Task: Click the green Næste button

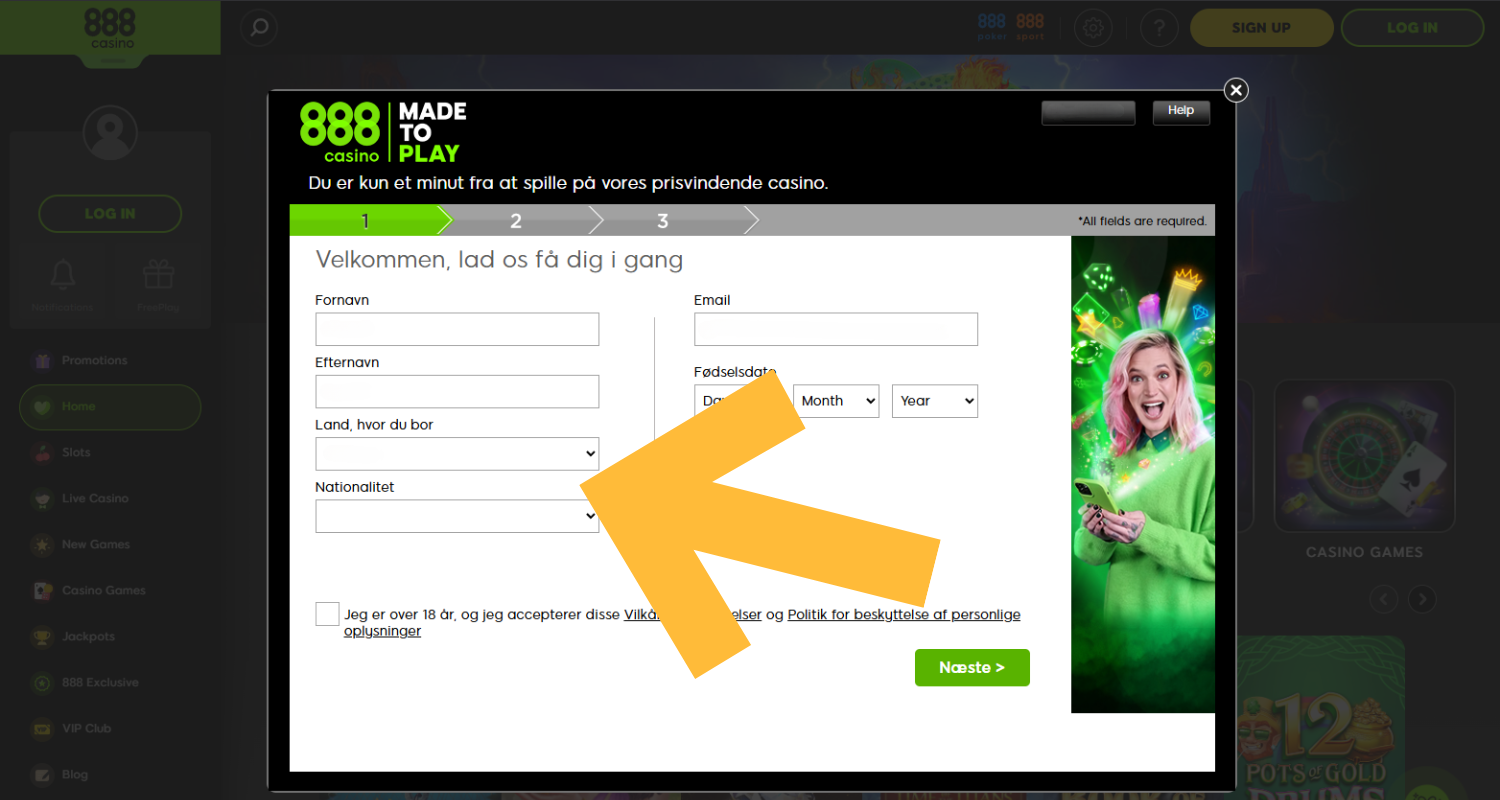Action: 972,668
